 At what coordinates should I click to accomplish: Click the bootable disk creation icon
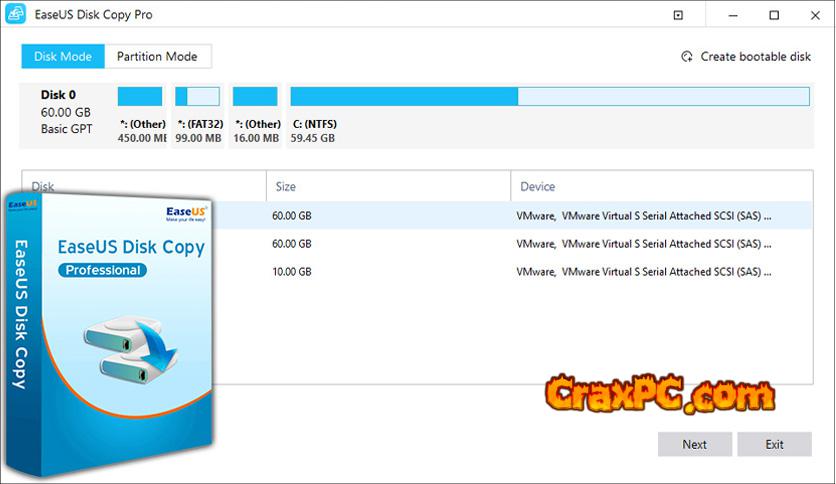(687, 57)
